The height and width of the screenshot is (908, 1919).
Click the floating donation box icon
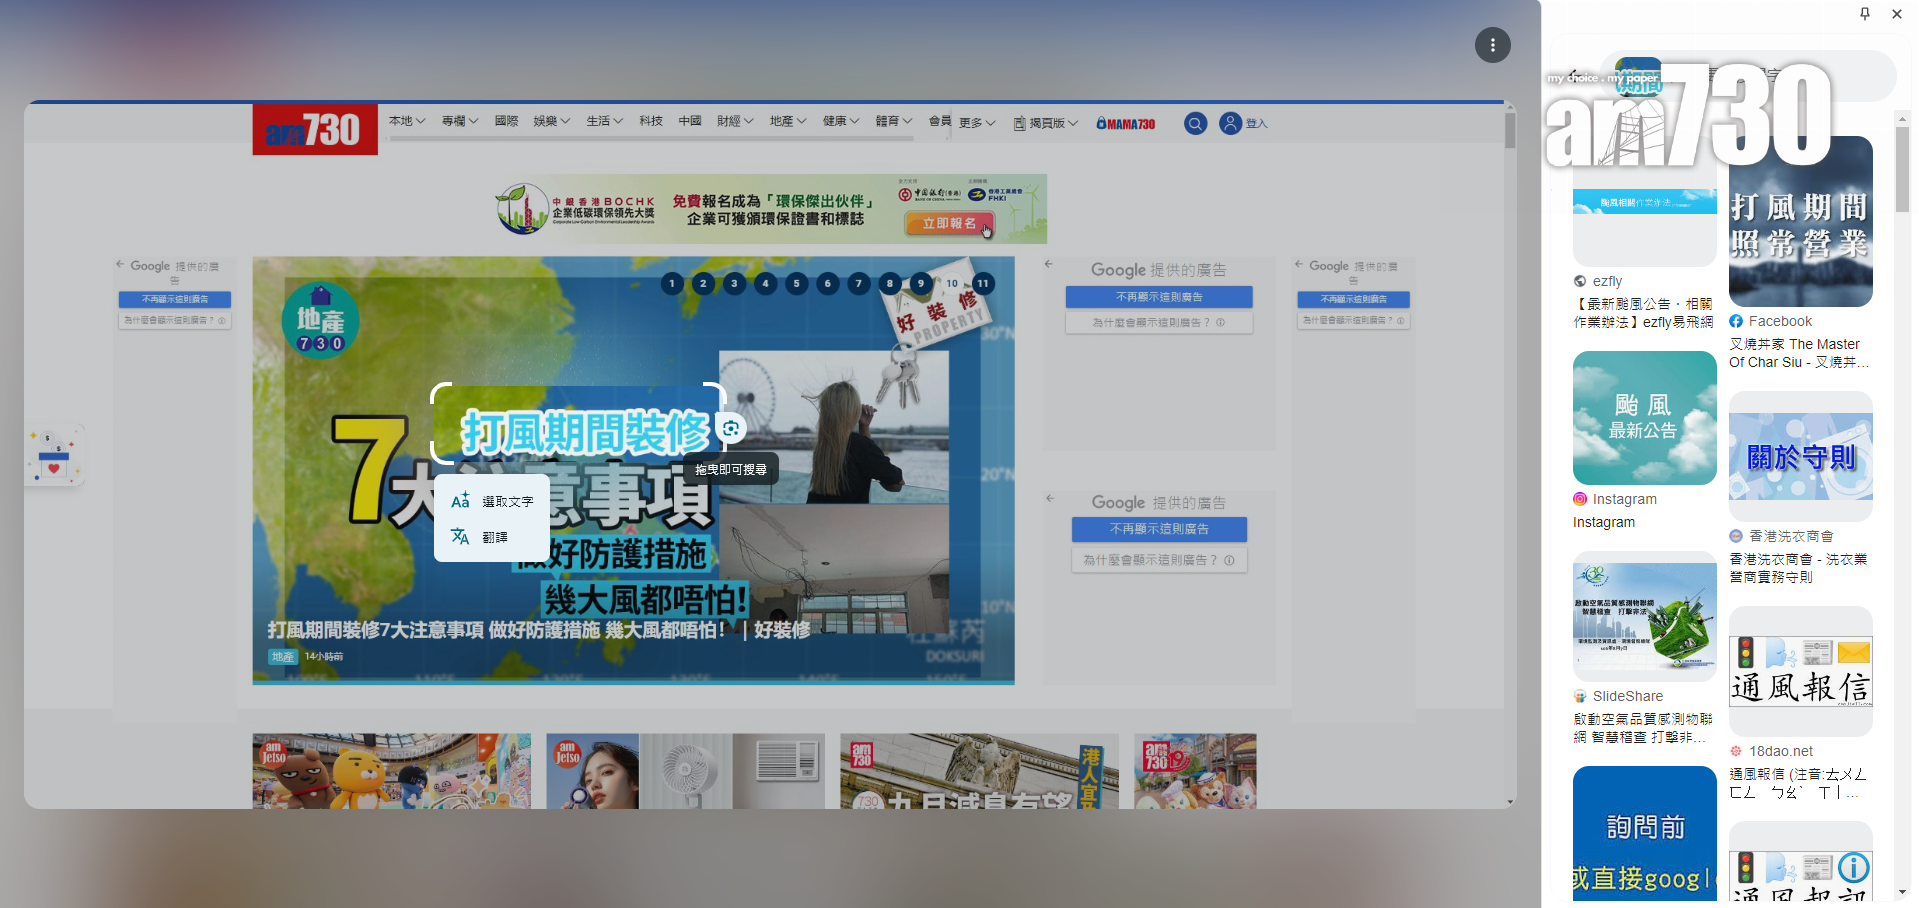54,457
